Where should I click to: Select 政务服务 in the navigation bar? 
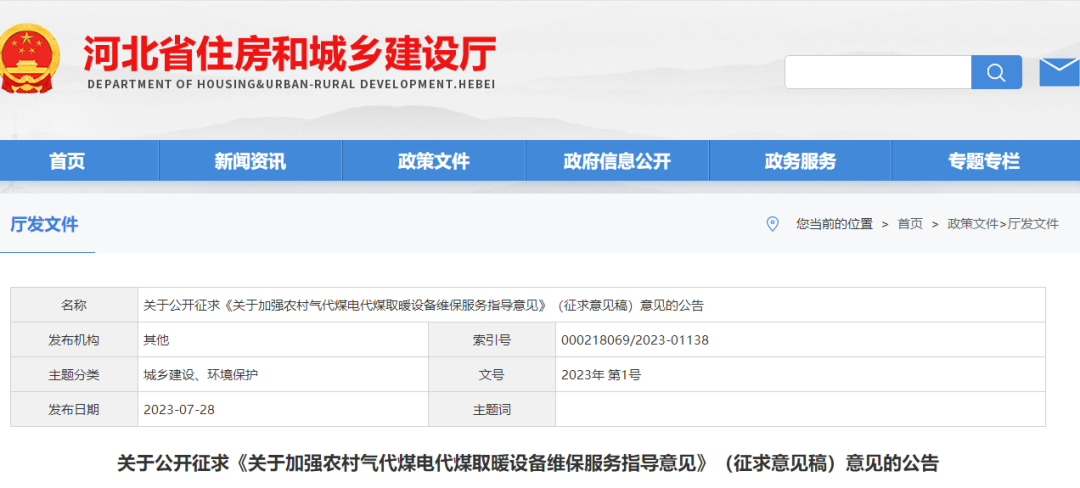(800, 161)
